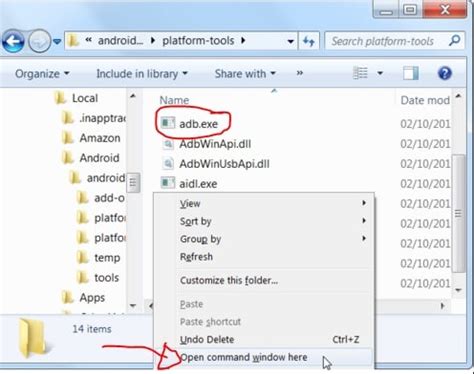Click the aidl.exe file icon
Screen dimensions: 474x374
pos(168,183)
